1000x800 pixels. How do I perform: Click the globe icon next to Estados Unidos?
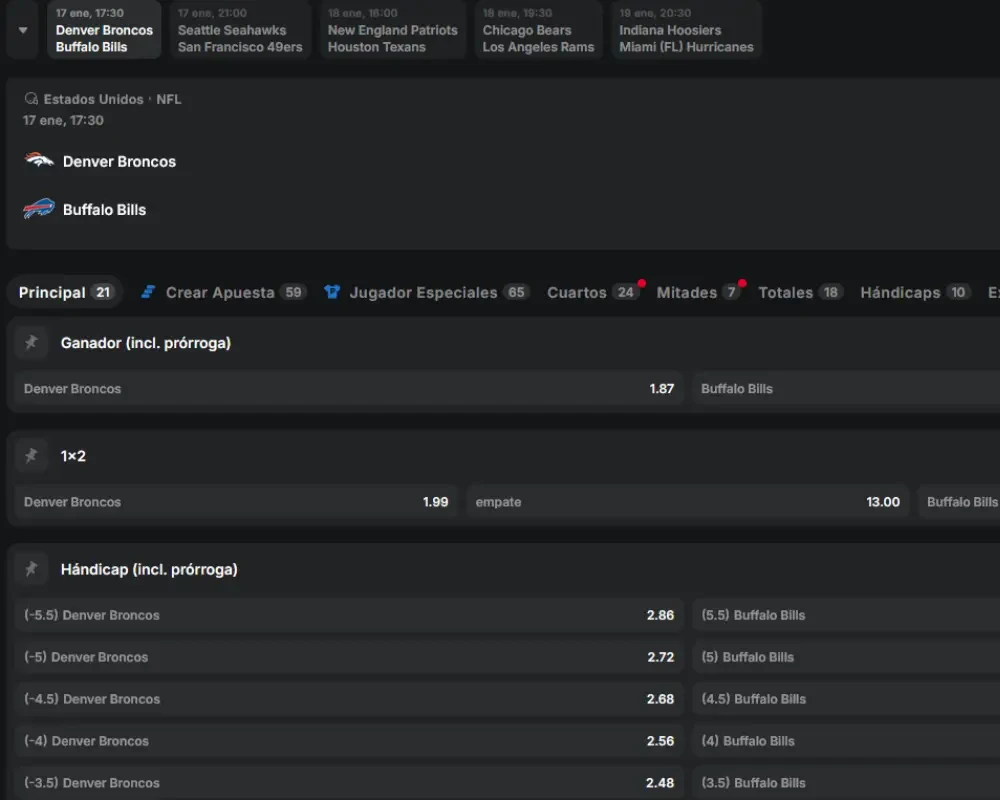click(x=31, y=99)
